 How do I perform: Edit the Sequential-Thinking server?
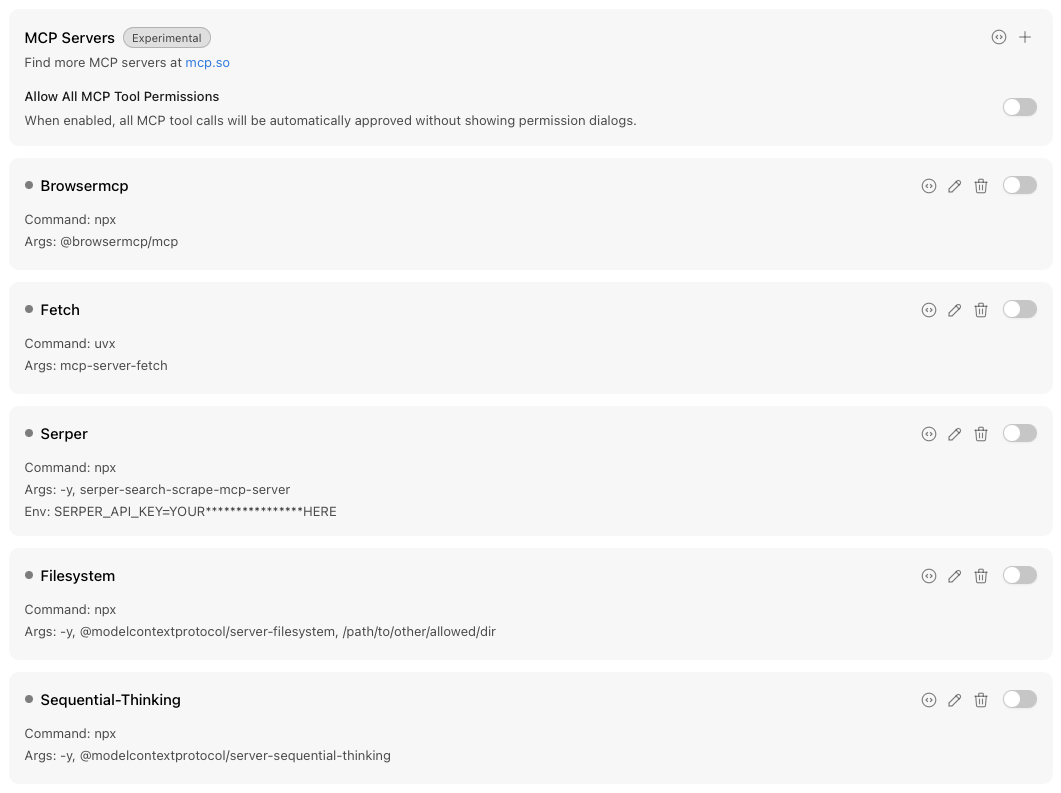coord(955,700)
